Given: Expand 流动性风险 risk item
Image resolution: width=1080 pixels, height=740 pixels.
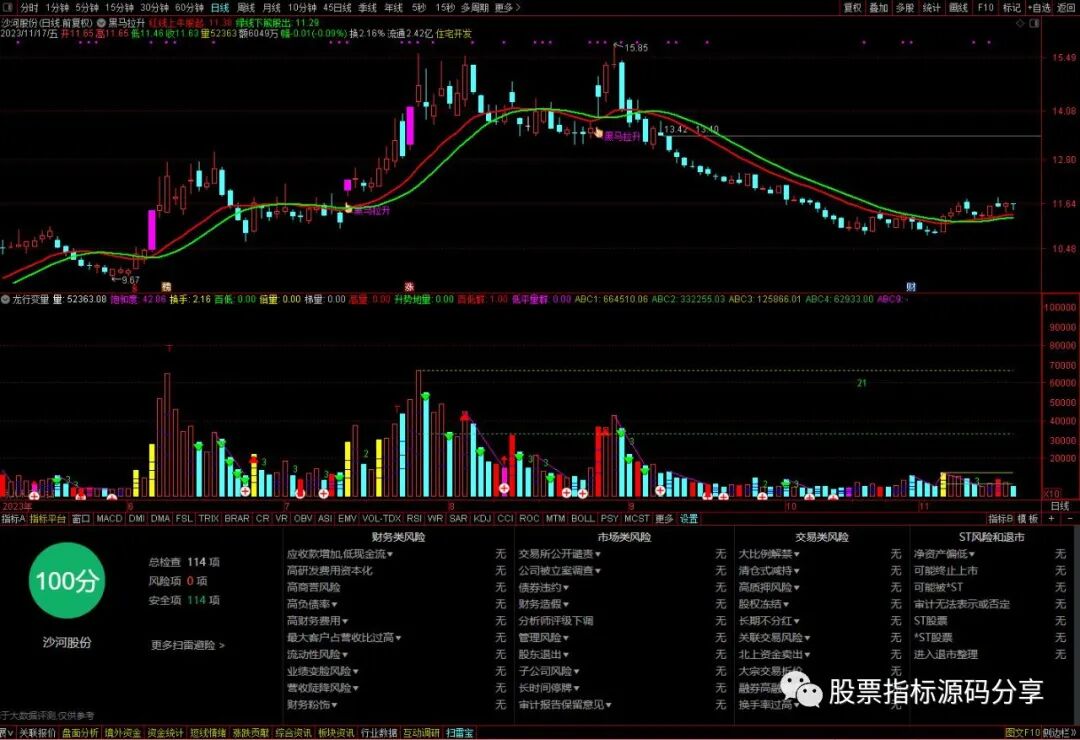Looking at the screenshot, I should click(x=318, y=655).
